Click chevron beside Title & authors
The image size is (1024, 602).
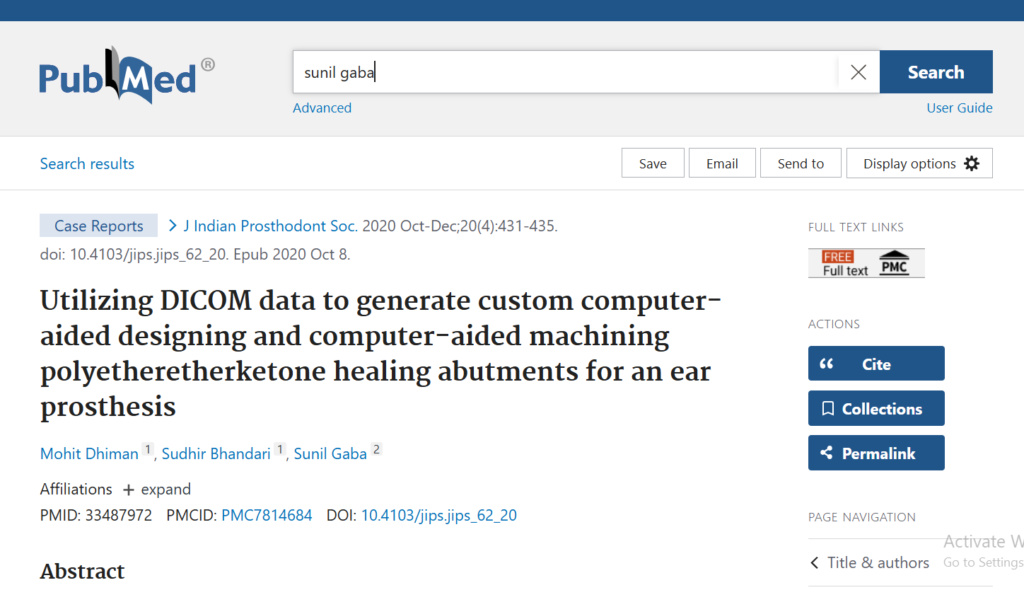pos(815,563)
